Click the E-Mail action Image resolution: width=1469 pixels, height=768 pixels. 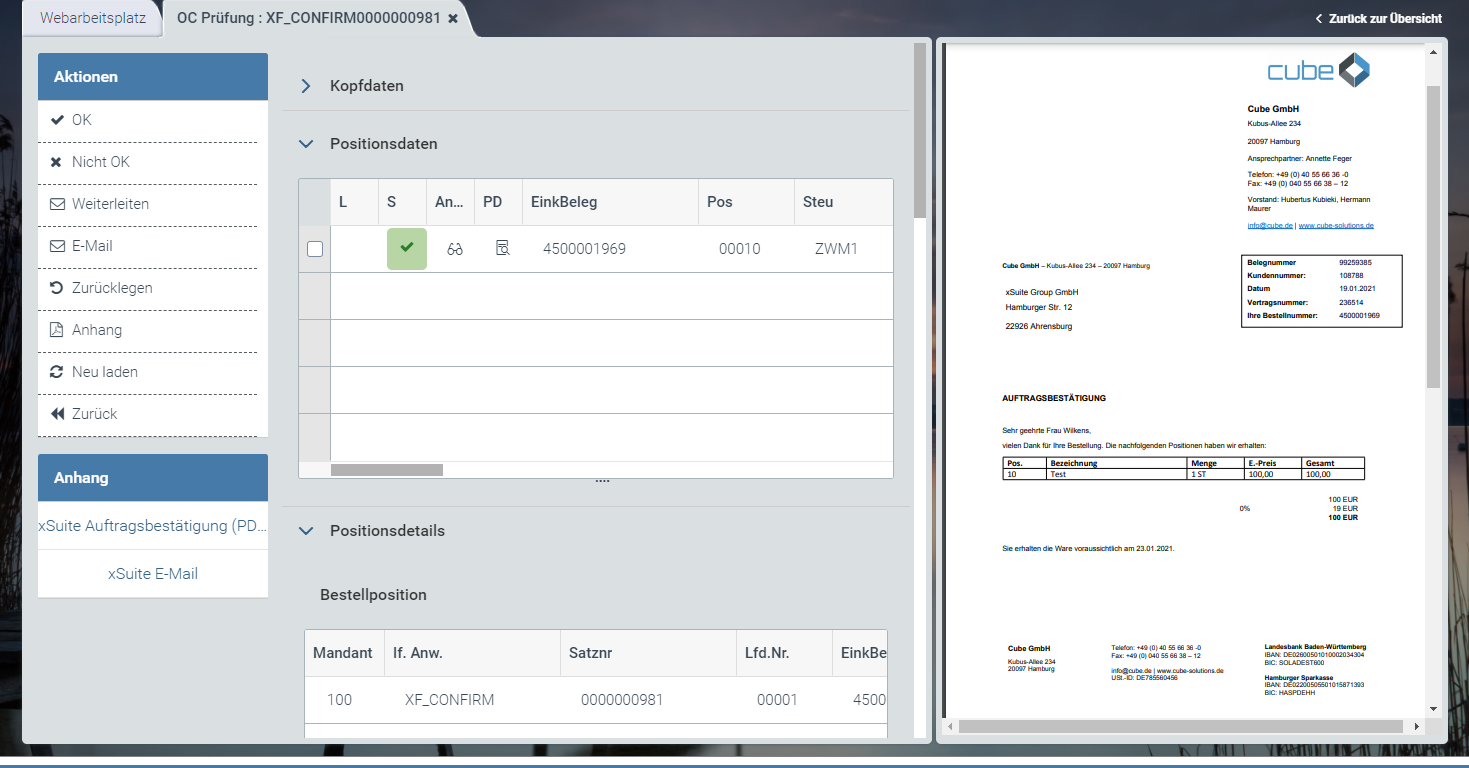pos(92,246)
